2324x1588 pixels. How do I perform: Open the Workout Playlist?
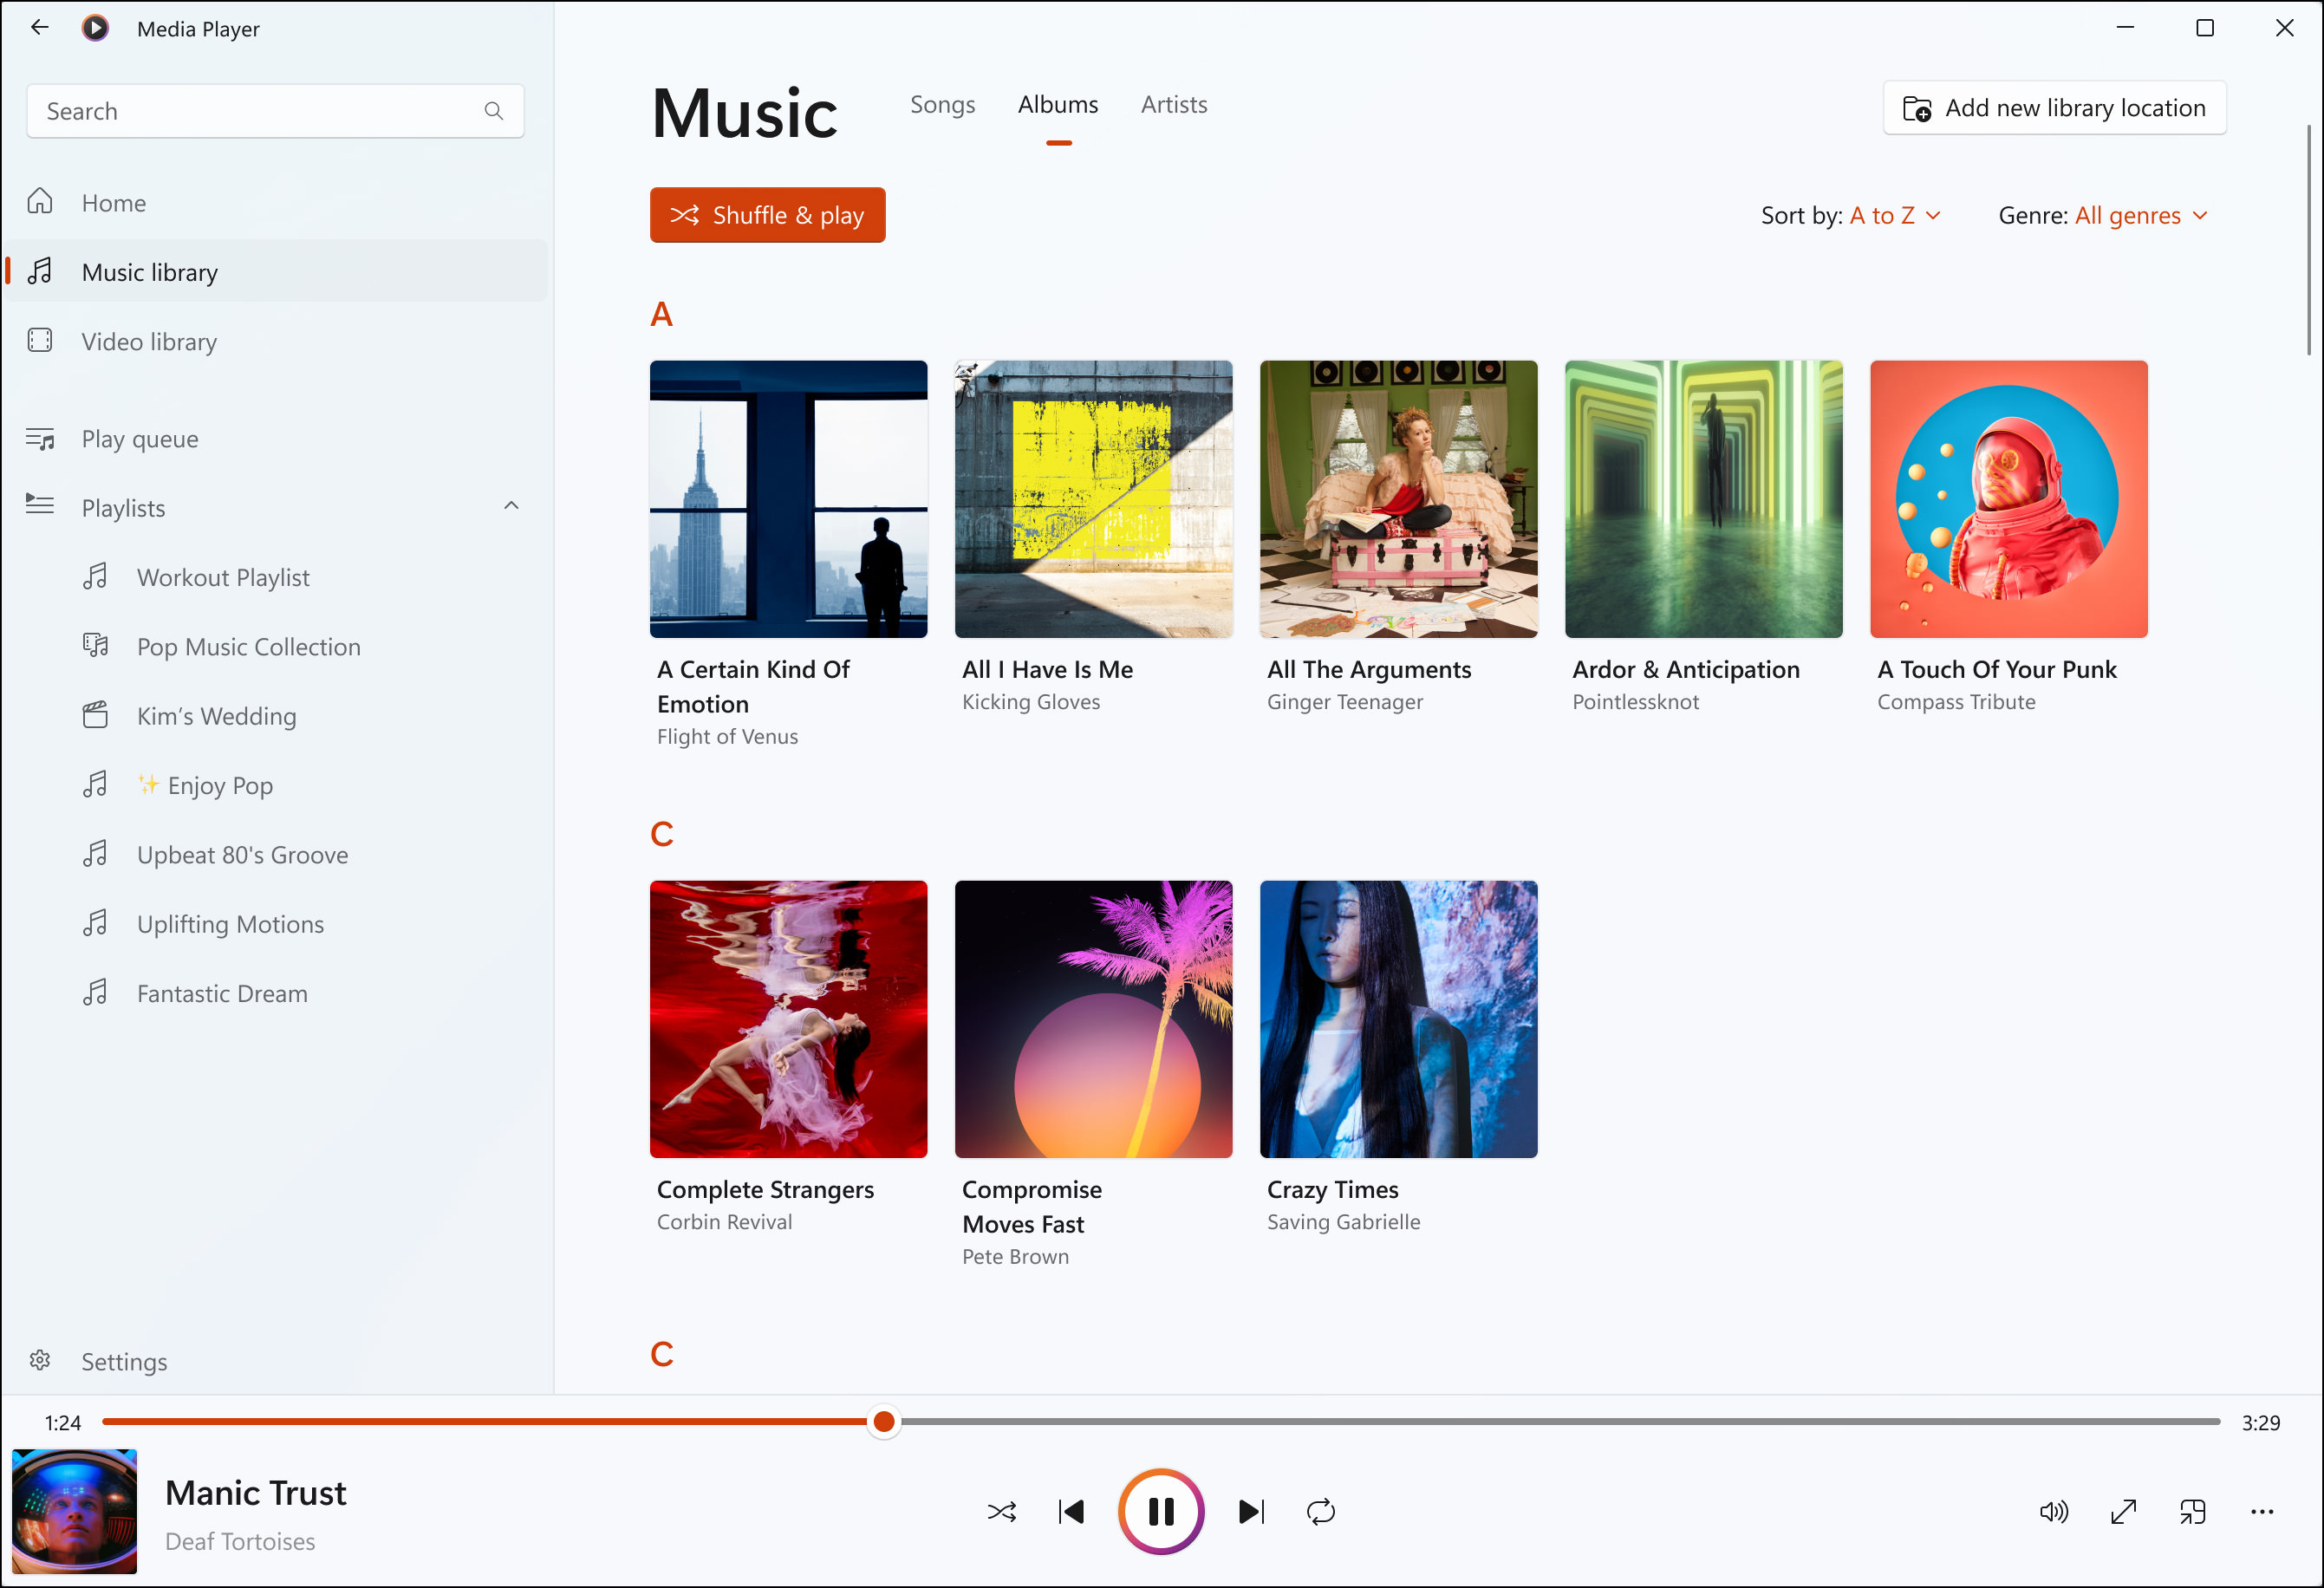click(276, 578)
